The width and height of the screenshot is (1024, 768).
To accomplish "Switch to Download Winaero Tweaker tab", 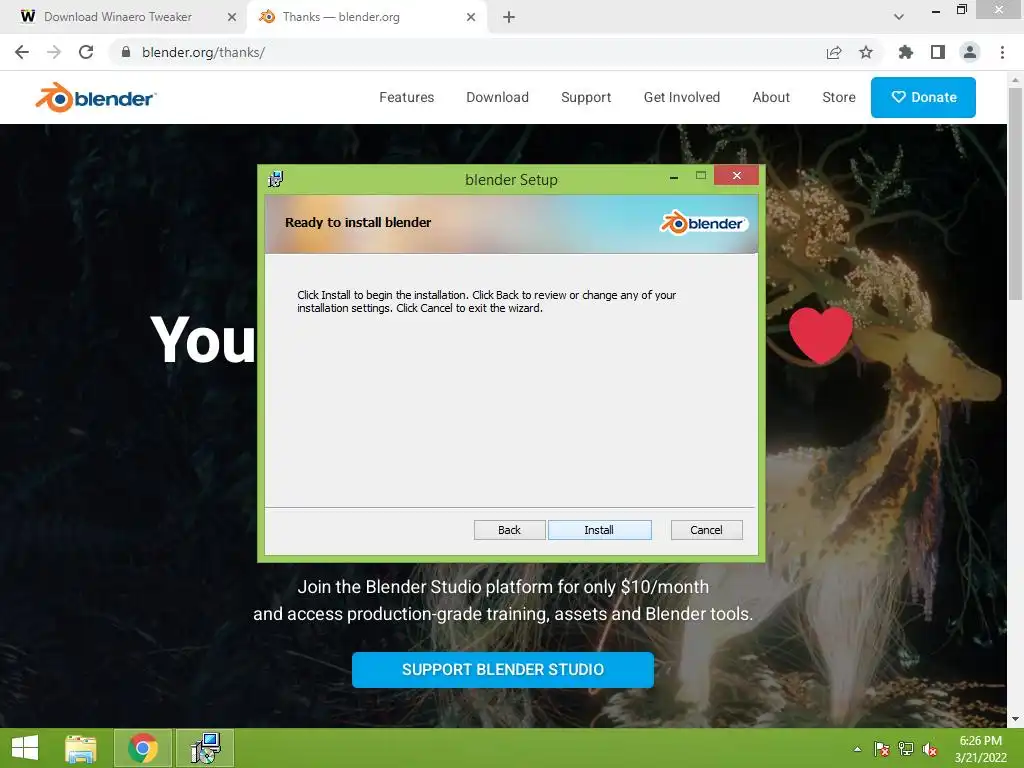I will [118, 17].
